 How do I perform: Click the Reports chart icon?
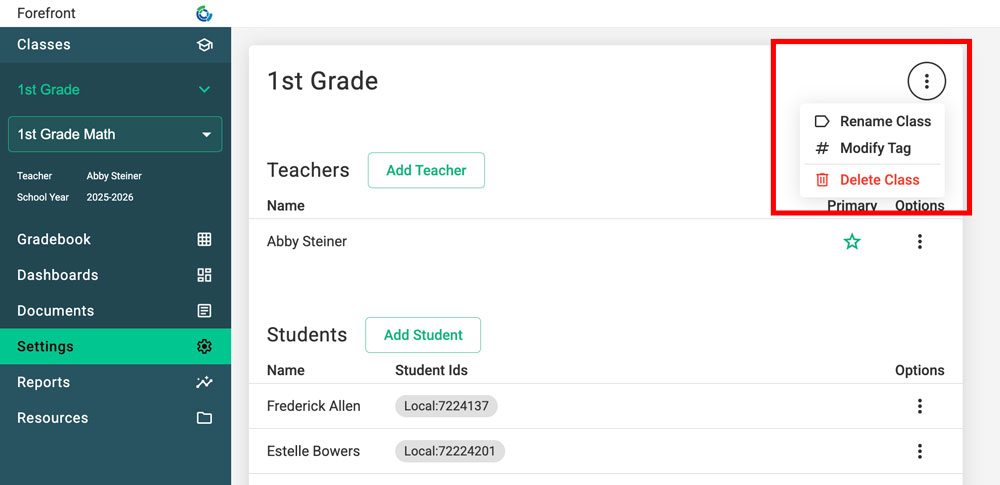[204, 382]
